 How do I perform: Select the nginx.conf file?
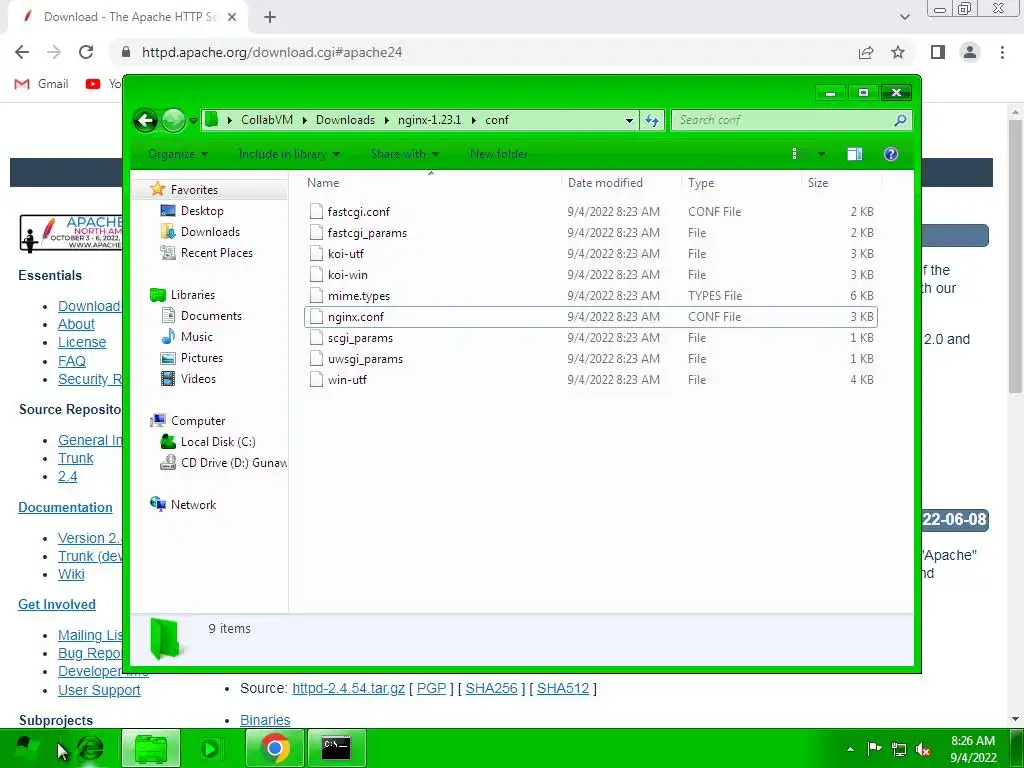[590, 317]
